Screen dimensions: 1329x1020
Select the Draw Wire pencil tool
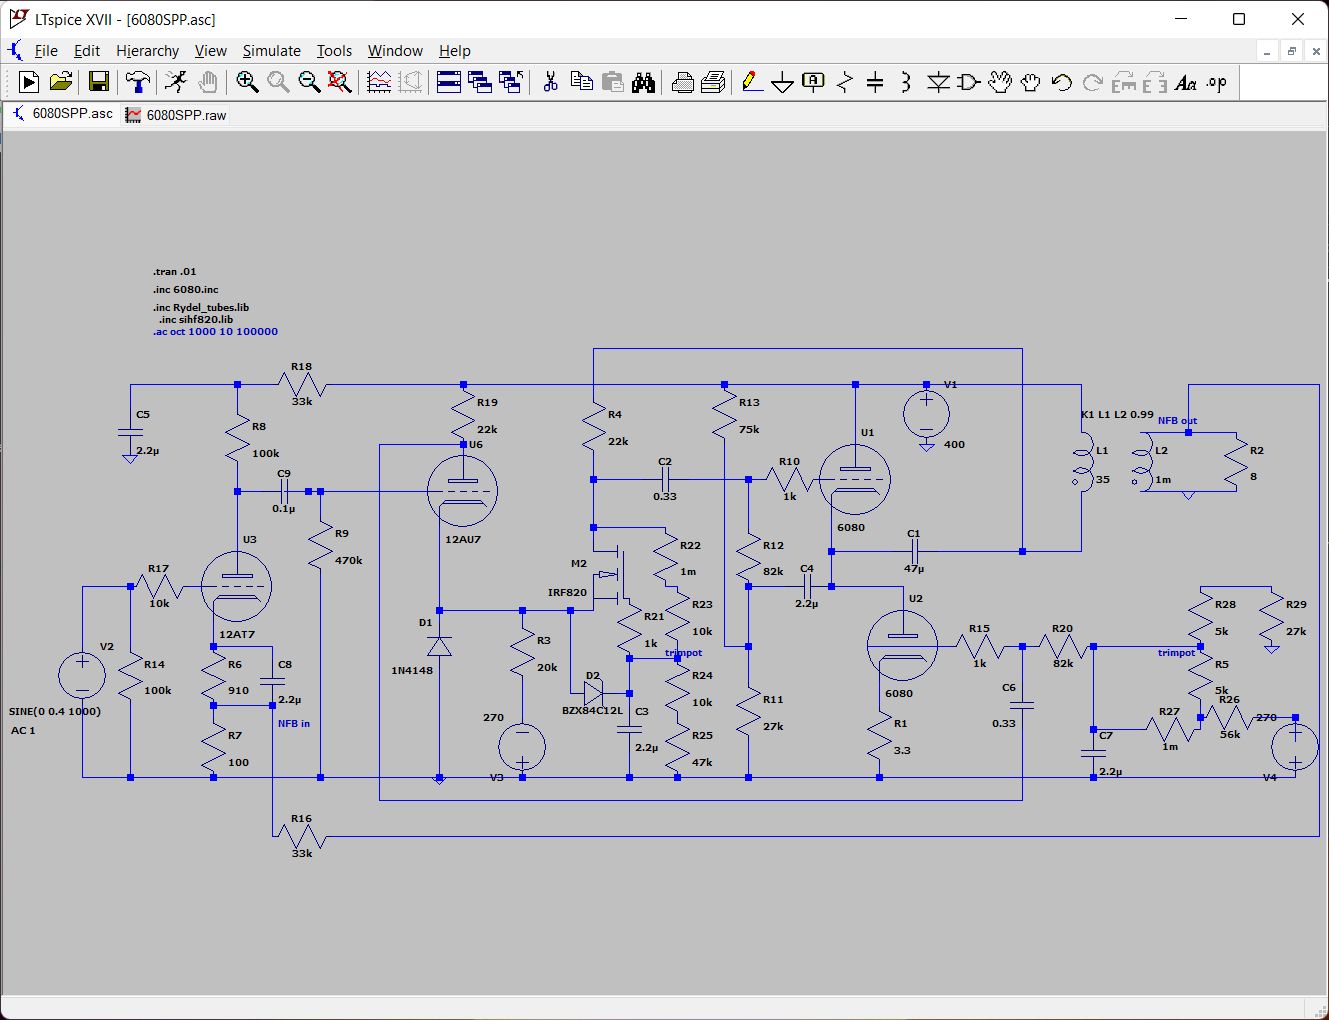[752, 82]
